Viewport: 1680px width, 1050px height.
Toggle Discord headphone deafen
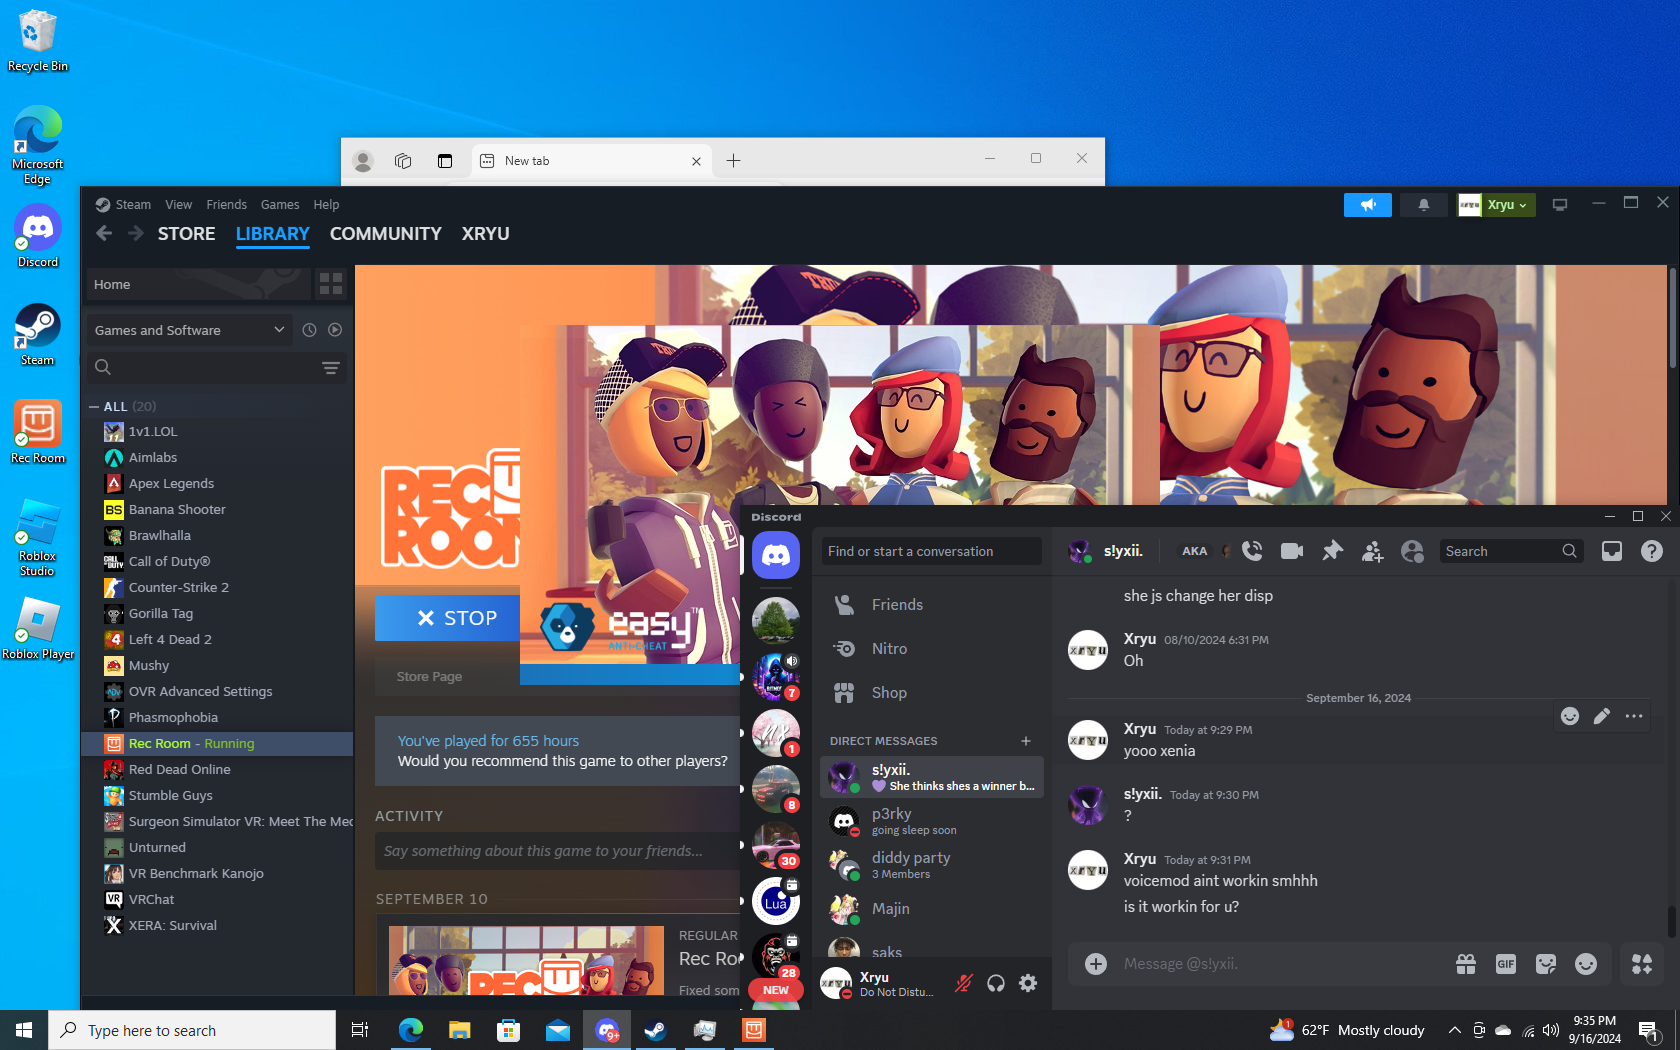click(996, 983)
